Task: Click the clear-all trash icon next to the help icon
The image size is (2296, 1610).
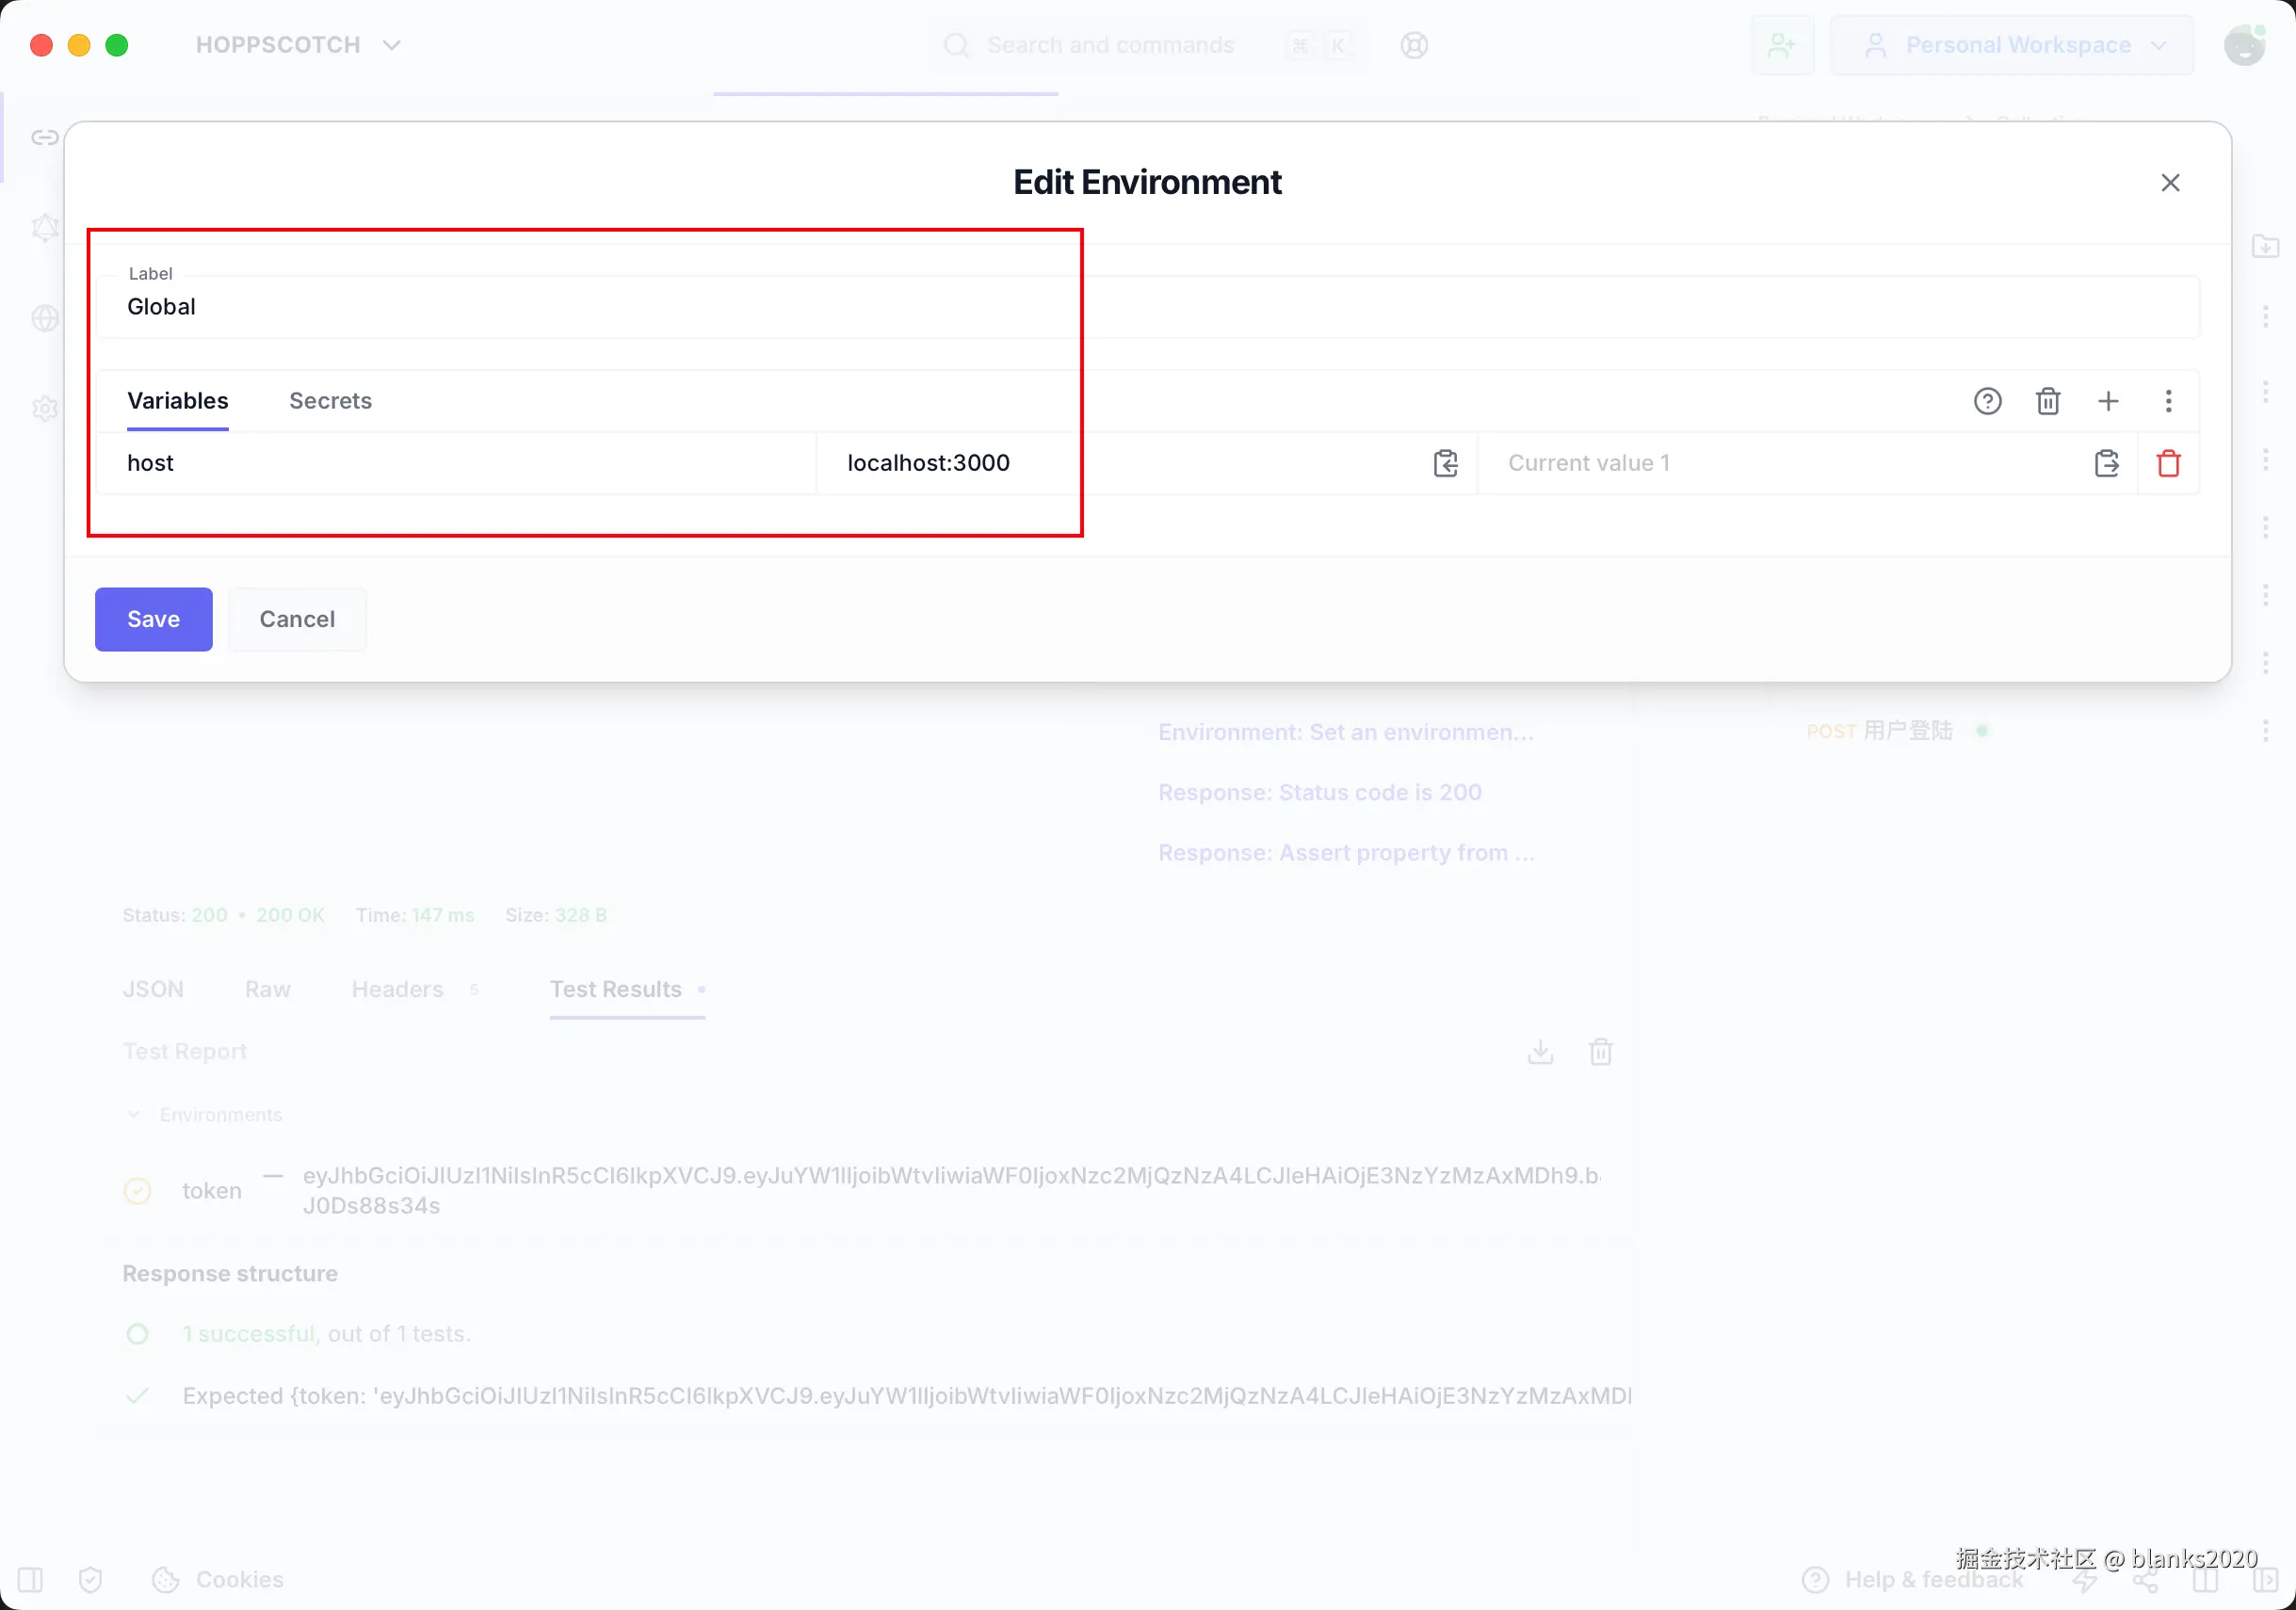Action: [x=2047, y=401]
